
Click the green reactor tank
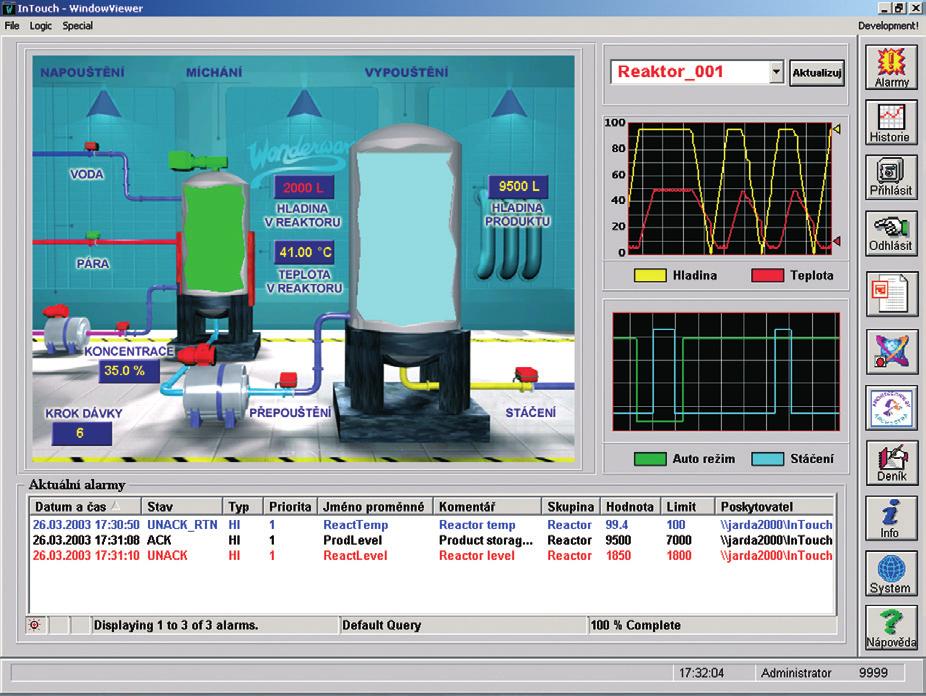pyautogui.click(x=214, y=238)
